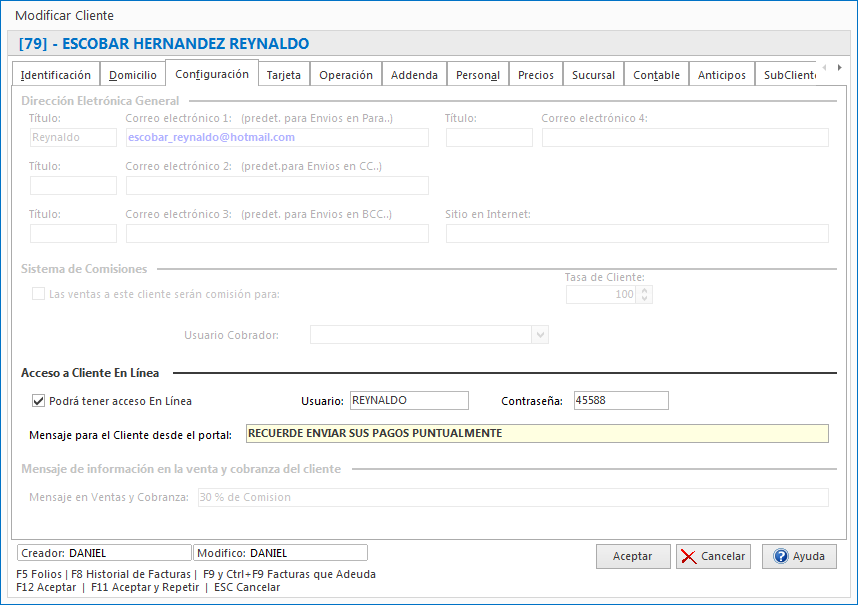
Task: Click the Tasa de Cliente value field
Action: tap(600, 294)
